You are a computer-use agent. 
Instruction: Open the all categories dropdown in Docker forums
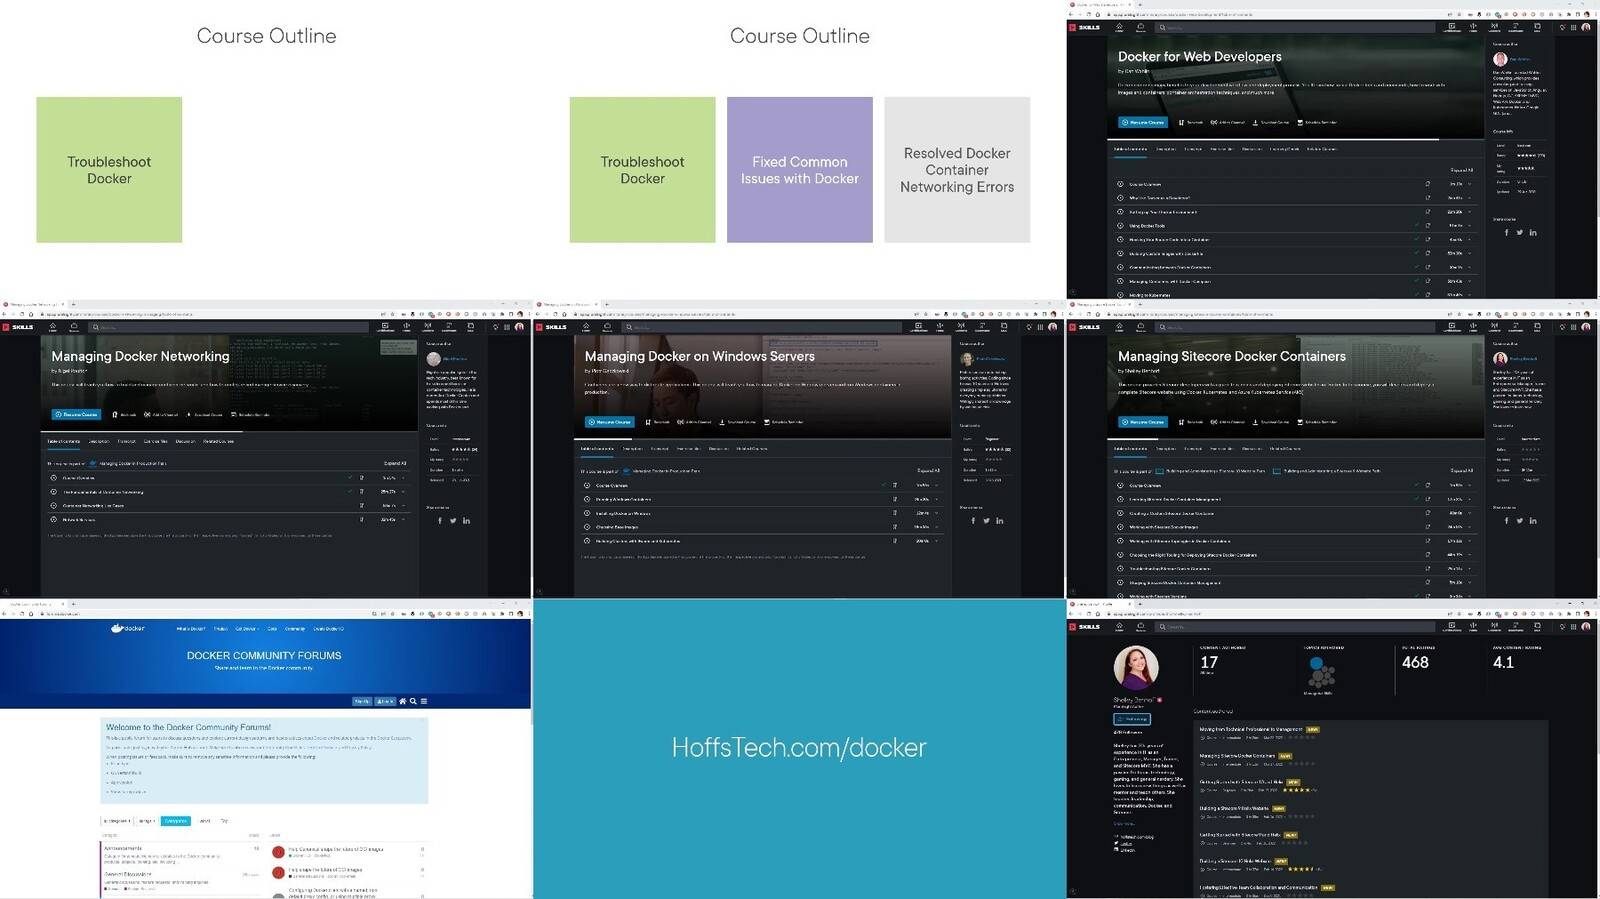click(x=118, y=821)
